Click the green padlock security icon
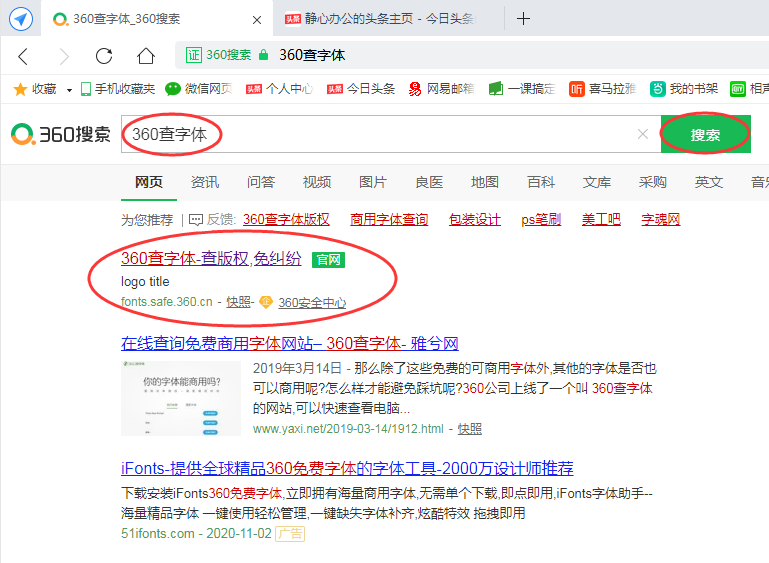The width and height of the screenshot is (769, 563). point(263,54)
